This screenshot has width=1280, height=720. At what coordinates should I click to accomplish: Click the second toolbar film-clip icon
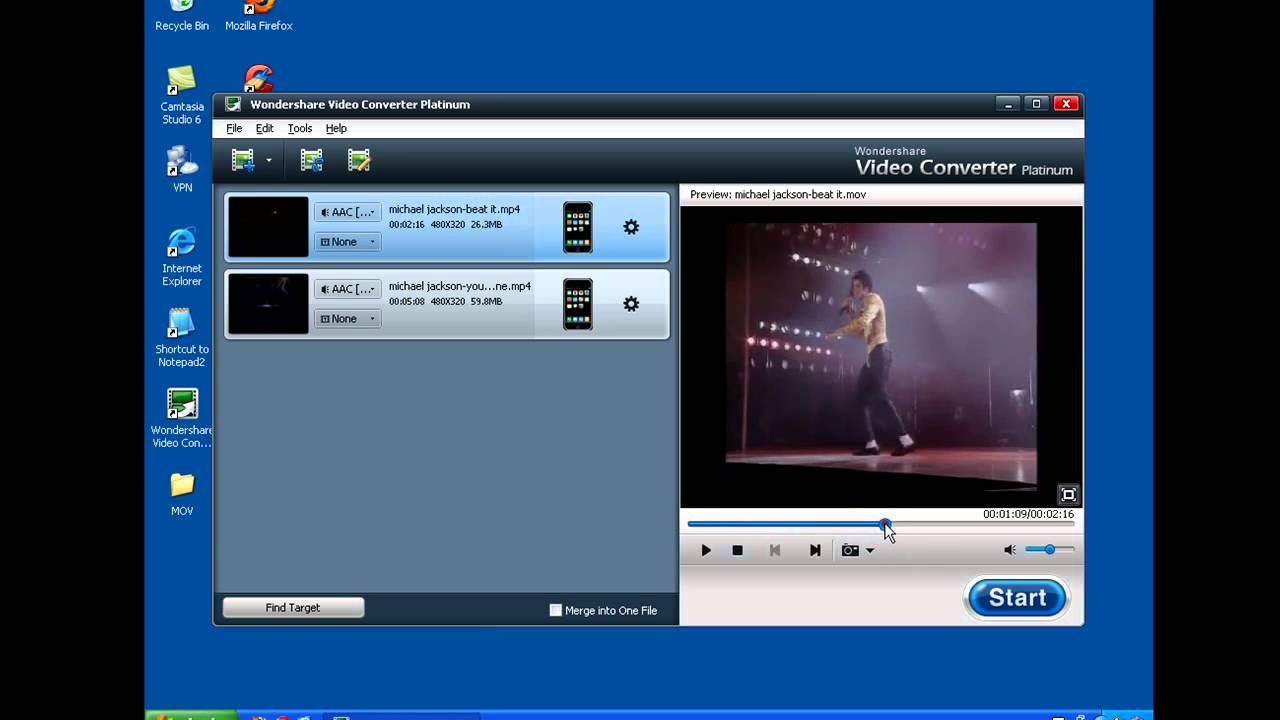(312, 160)
